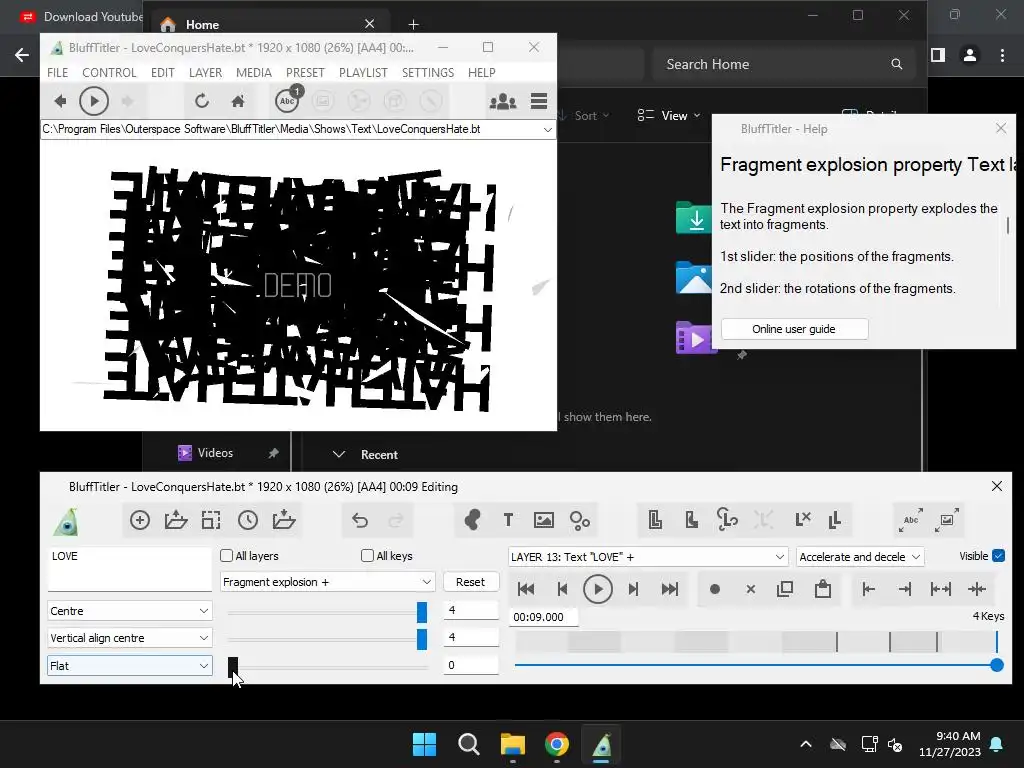This screenshot has height=768, width=1024.
Task: Click the blob shape layer icon
Action: click(472, 520)
